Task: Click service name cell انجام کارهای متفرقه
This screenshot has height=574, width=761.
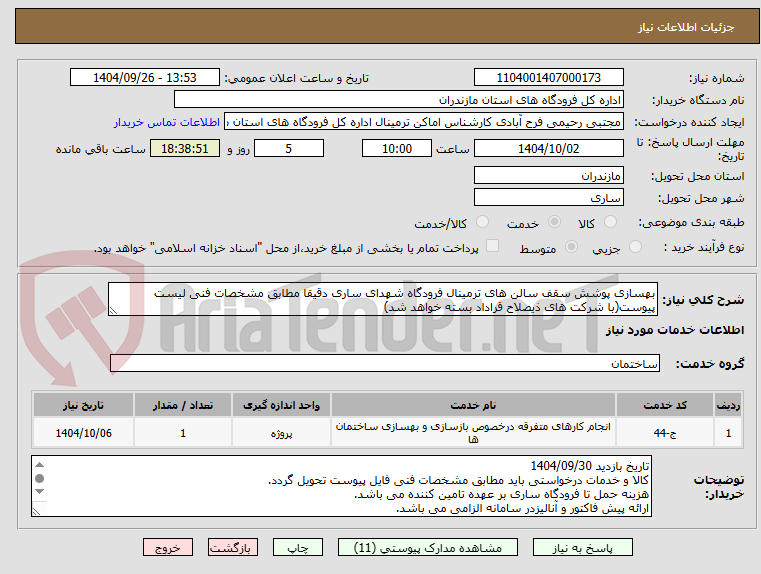Action: (x=473, y=433)
